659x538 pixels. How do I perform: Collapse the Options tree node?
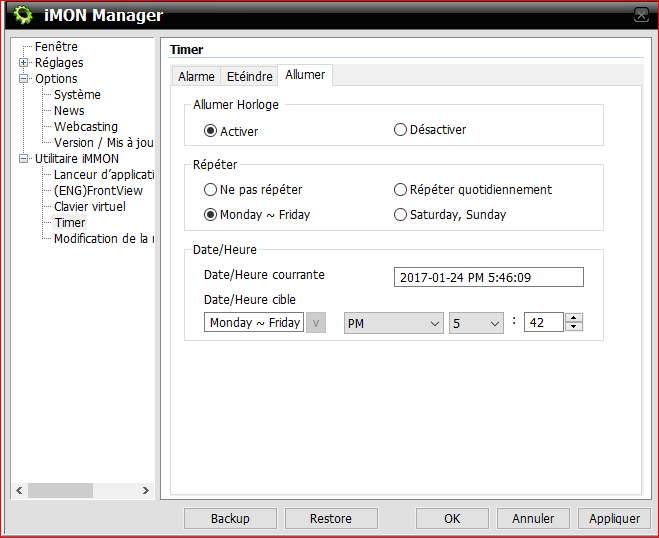[x=24, y=79]
